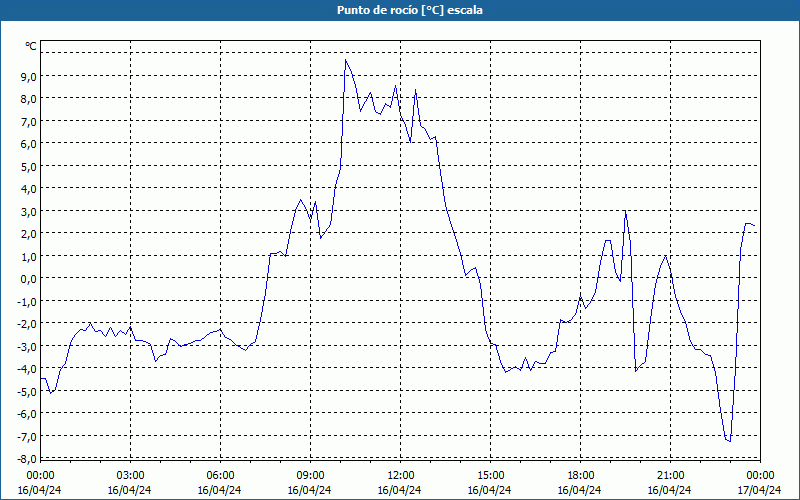Click the -2,0 axis value
800x500 pixels.
coord(27,323)
